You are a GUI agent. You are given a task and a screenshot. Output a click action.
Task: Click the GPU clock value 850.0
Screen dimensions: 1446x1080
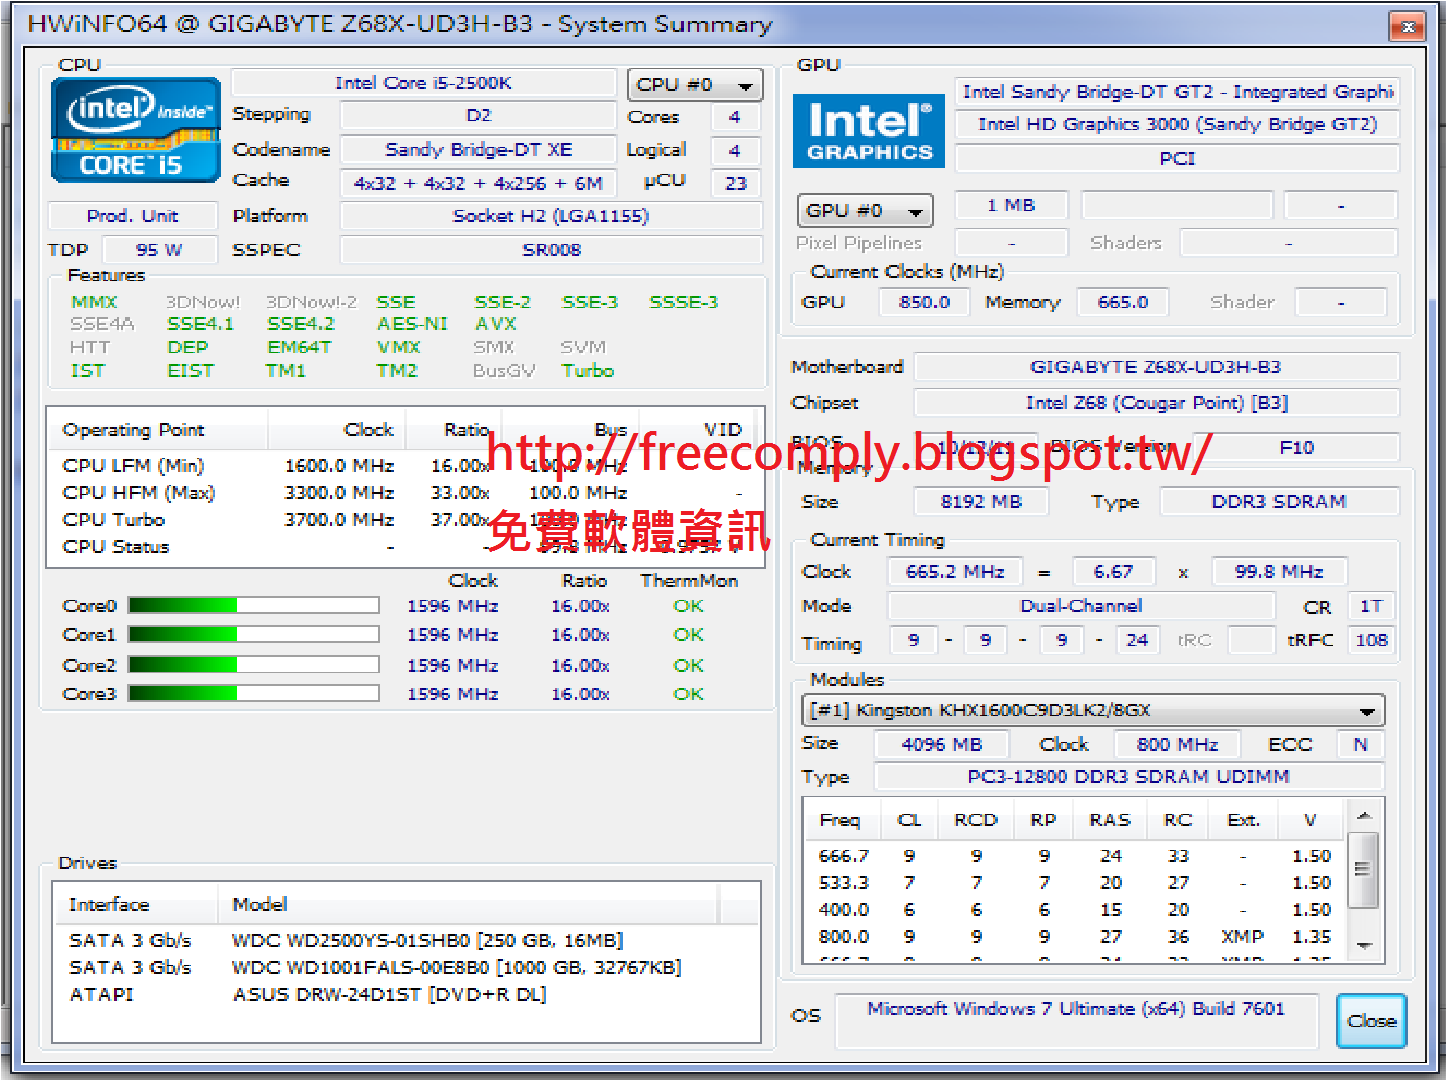click(924, 302)
